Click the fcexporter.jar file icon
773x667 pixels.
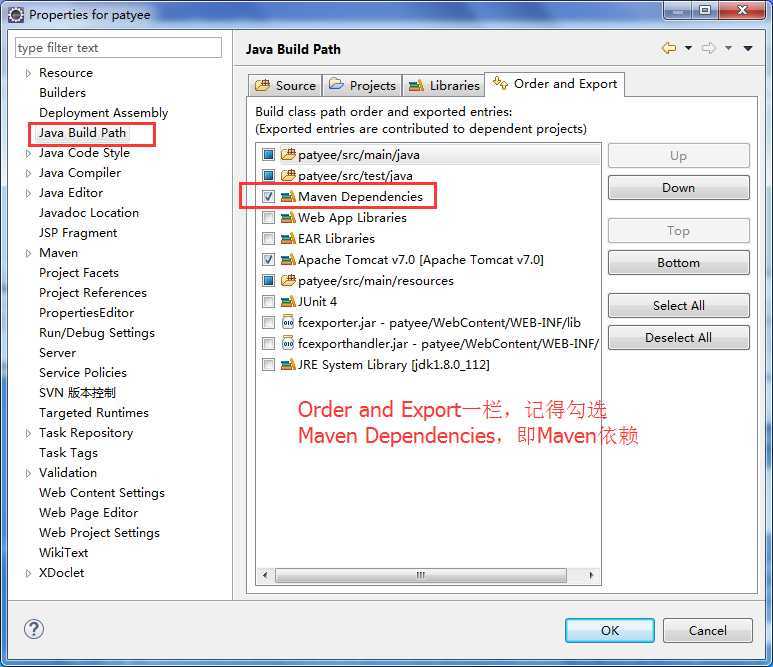(x=288, y=322)
